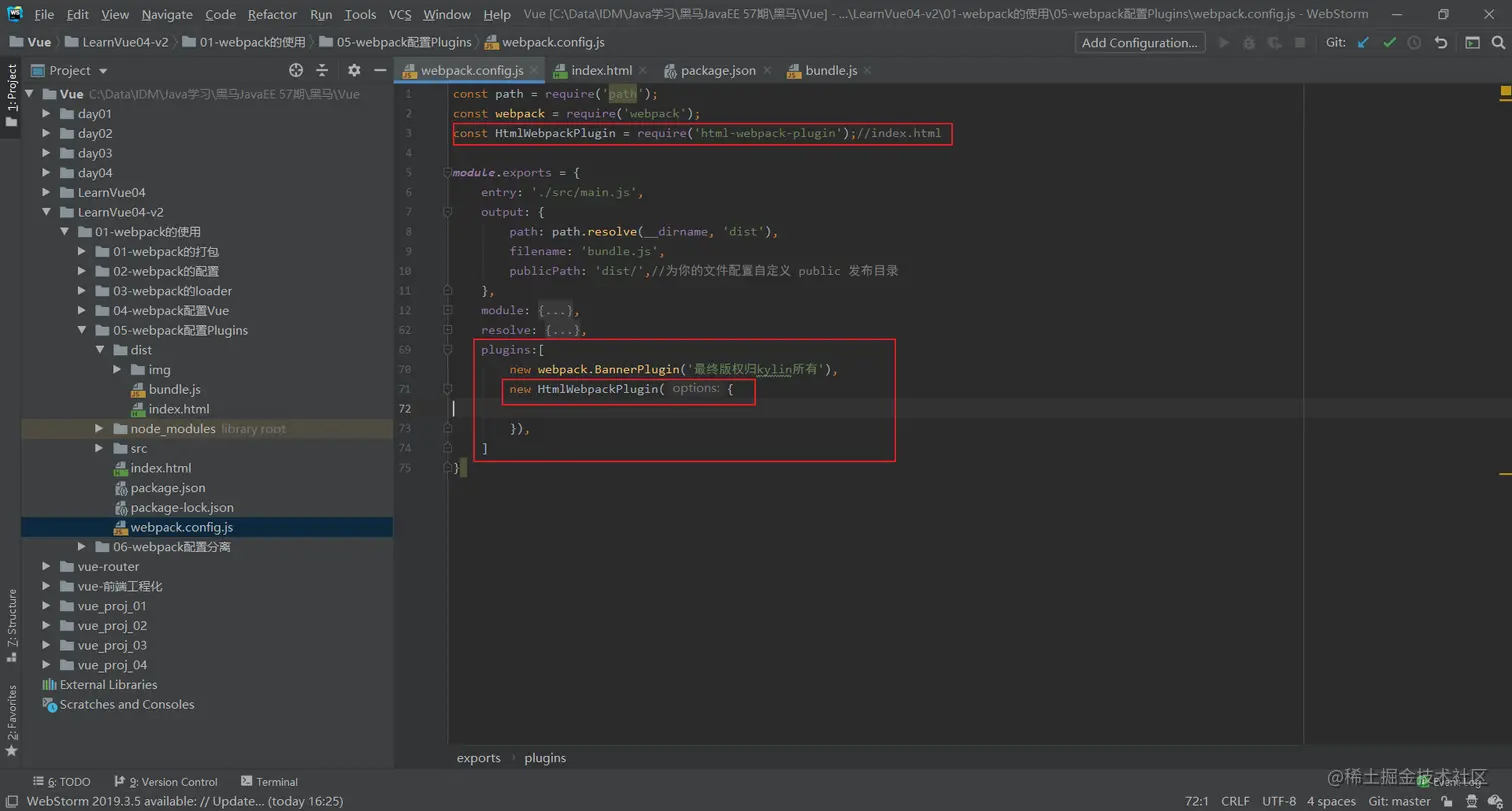The image size is (1512, 811).
Task: Open Search Everywhere magnifier icon
Action: click(x=1497, y=43)
